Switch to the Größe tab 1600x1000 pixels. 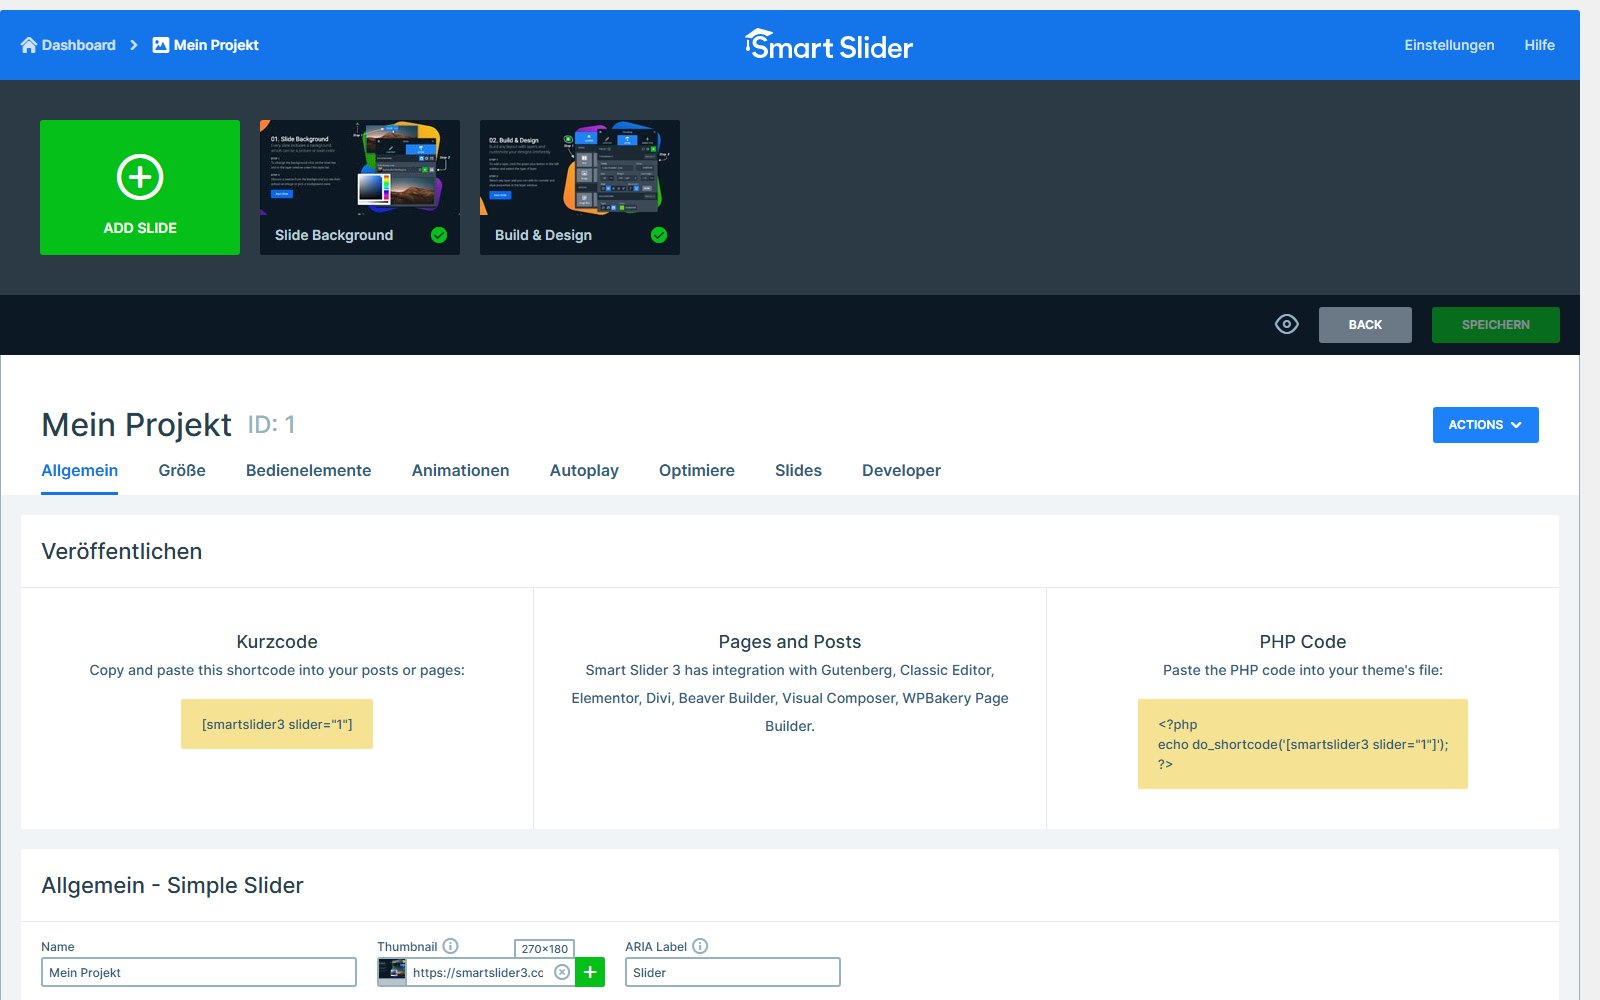point(182,470)
